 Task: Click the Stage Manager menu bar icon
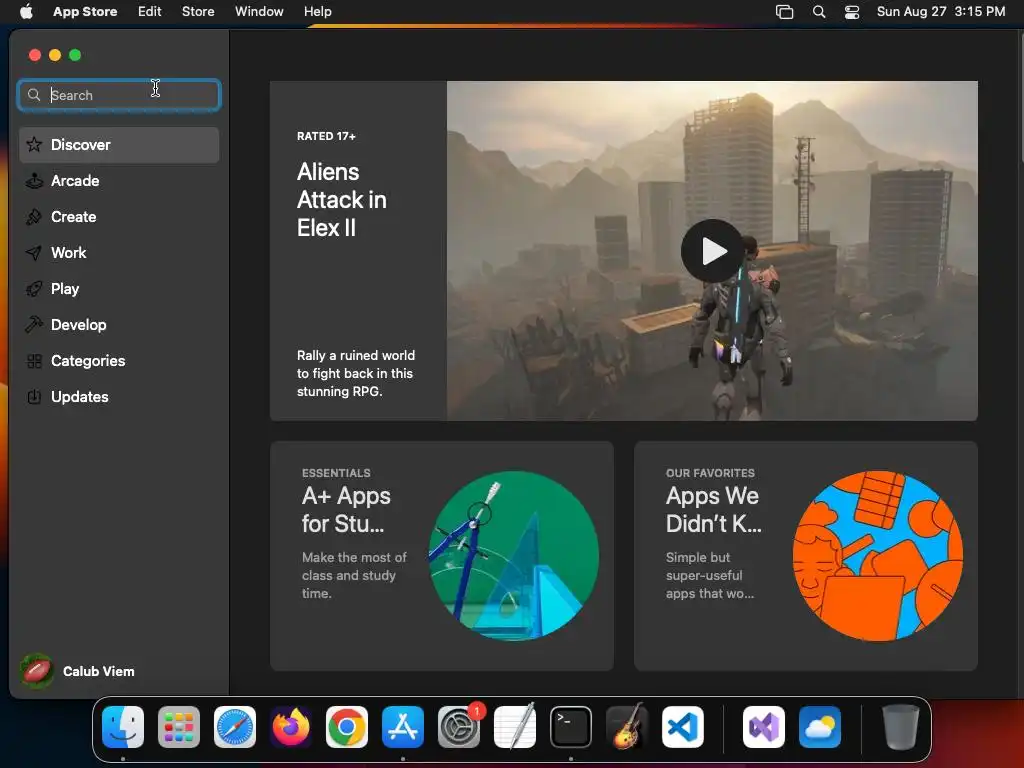point(784,12)
